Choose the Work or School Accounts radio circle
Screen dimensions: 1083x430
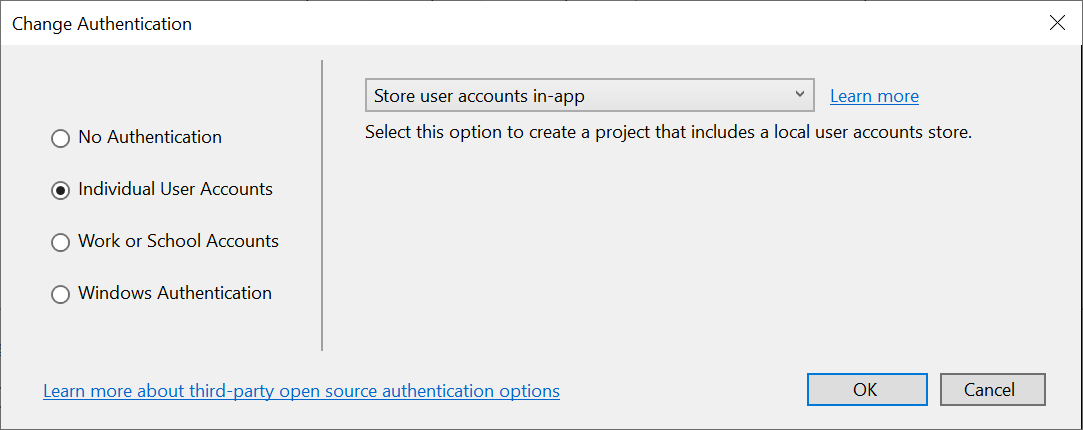(61, 242)
